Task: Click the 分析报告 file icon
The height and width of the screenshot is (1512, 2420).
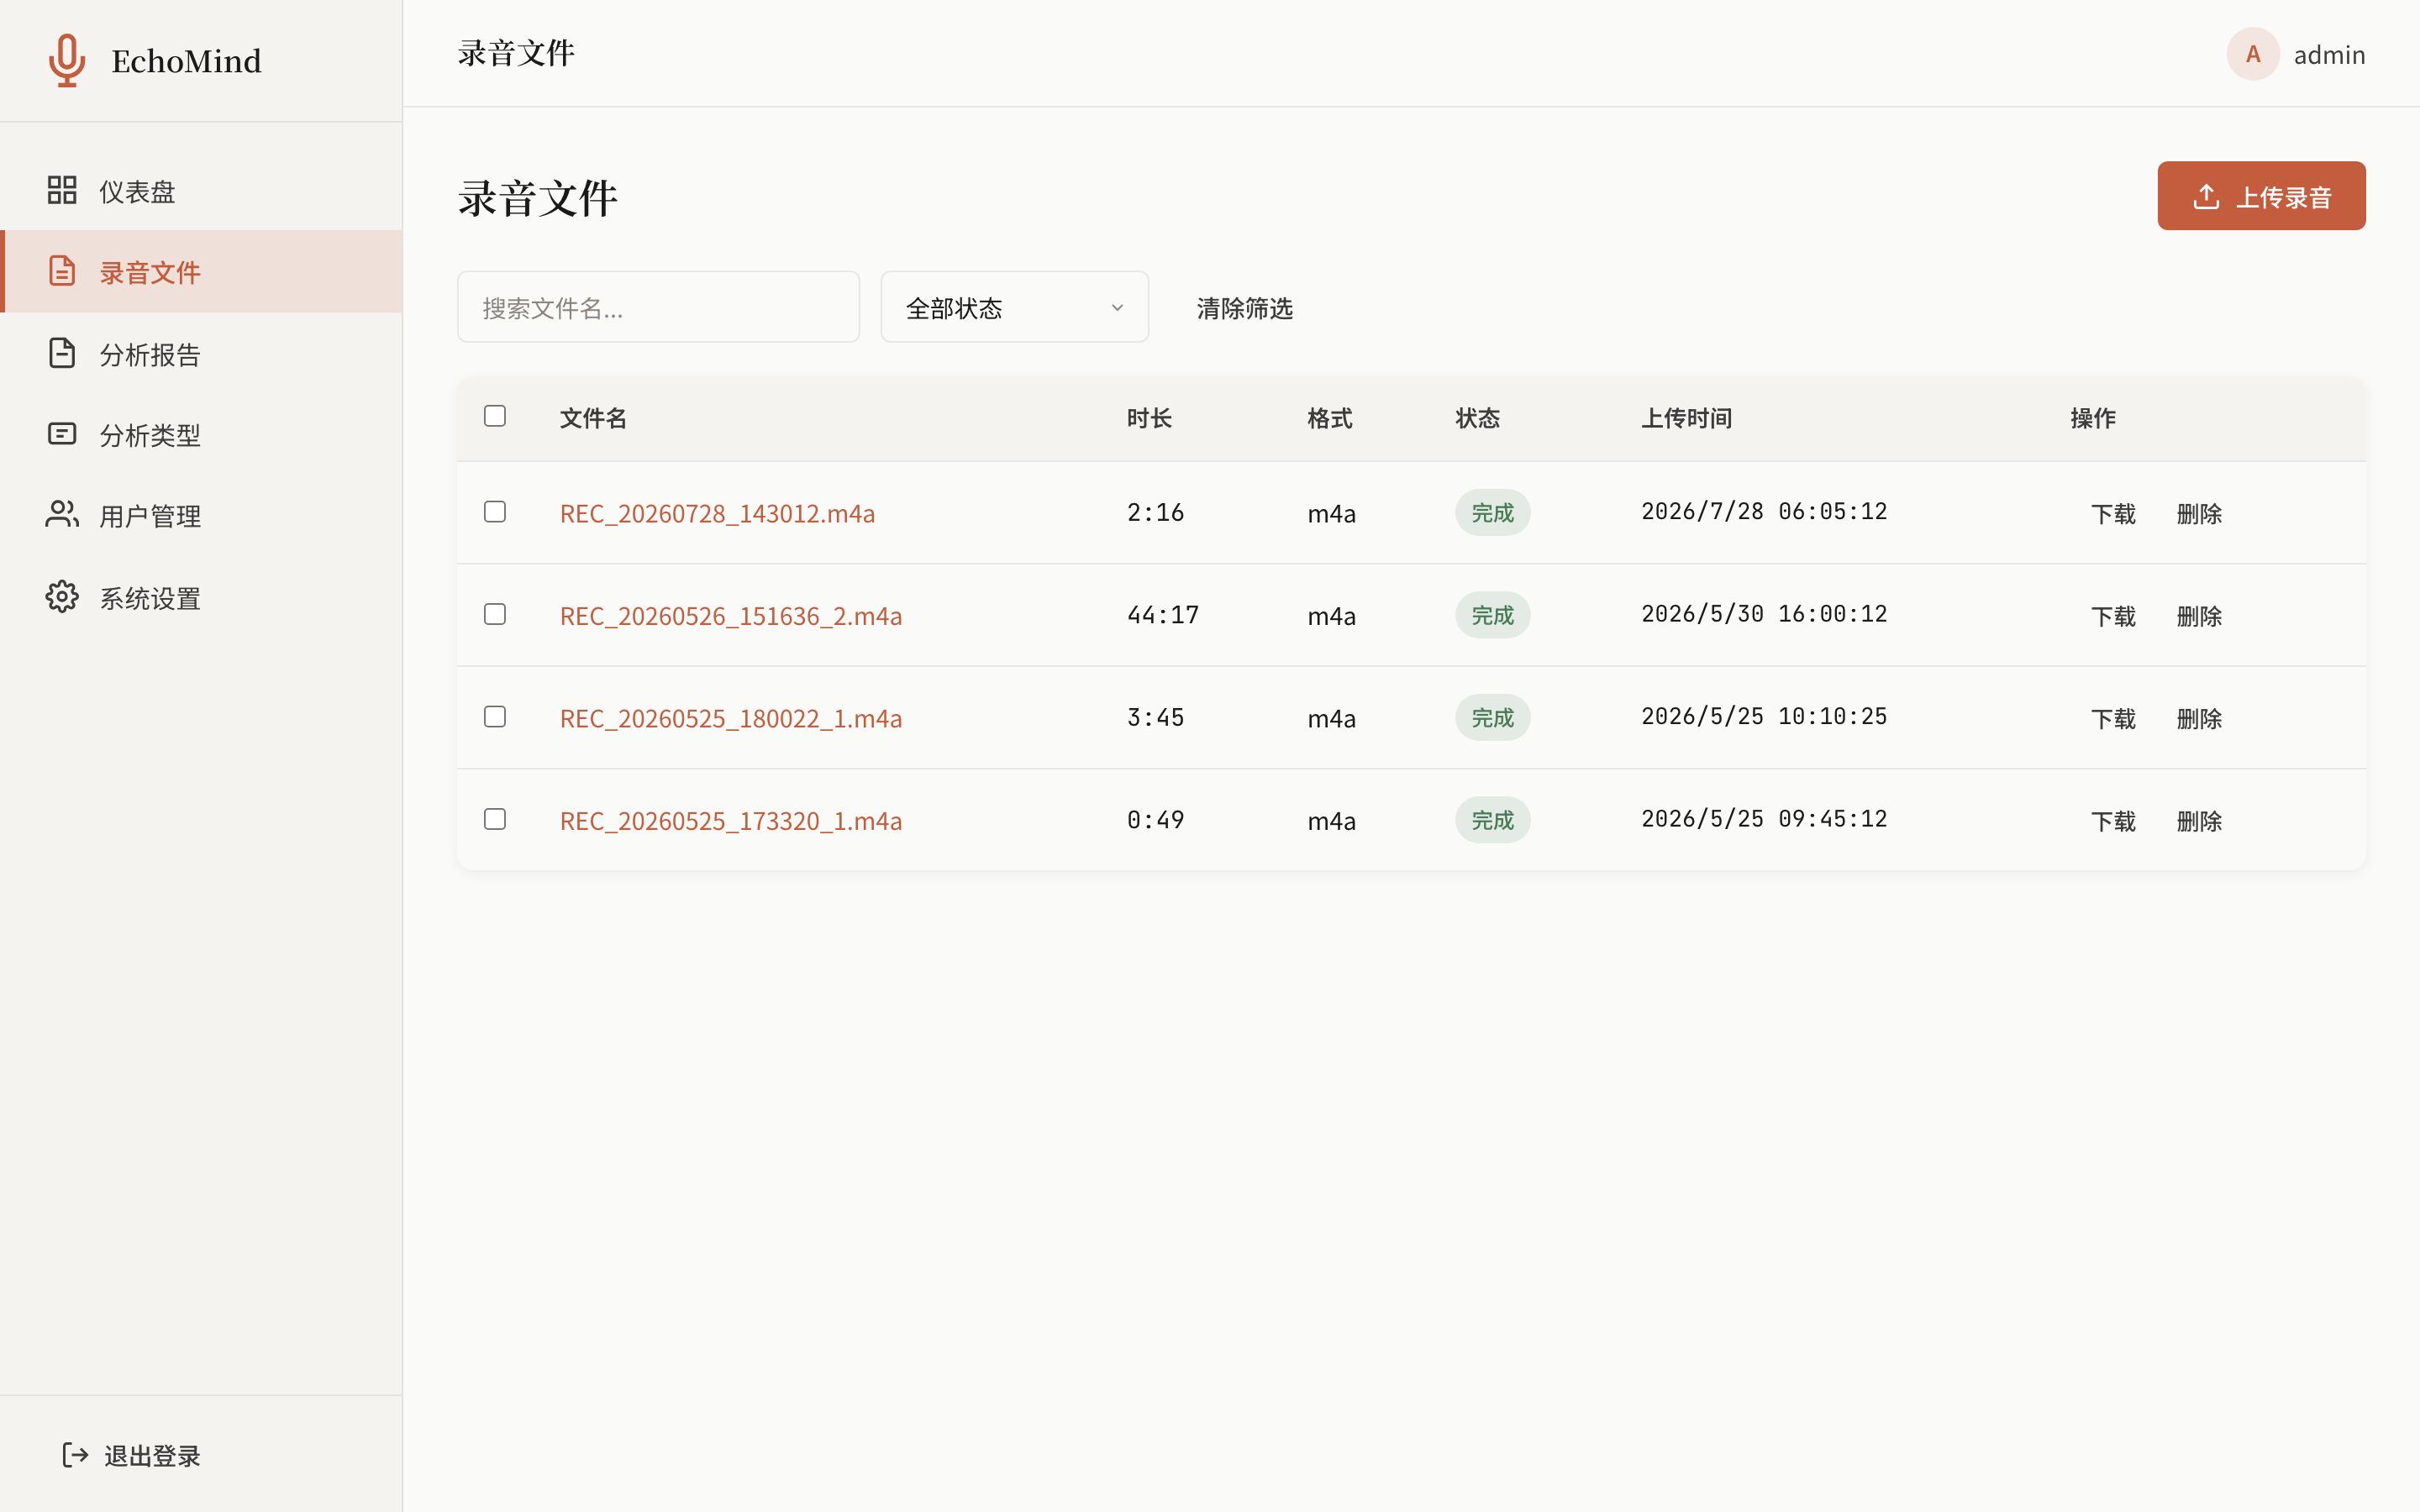Action: coord(62,353)
